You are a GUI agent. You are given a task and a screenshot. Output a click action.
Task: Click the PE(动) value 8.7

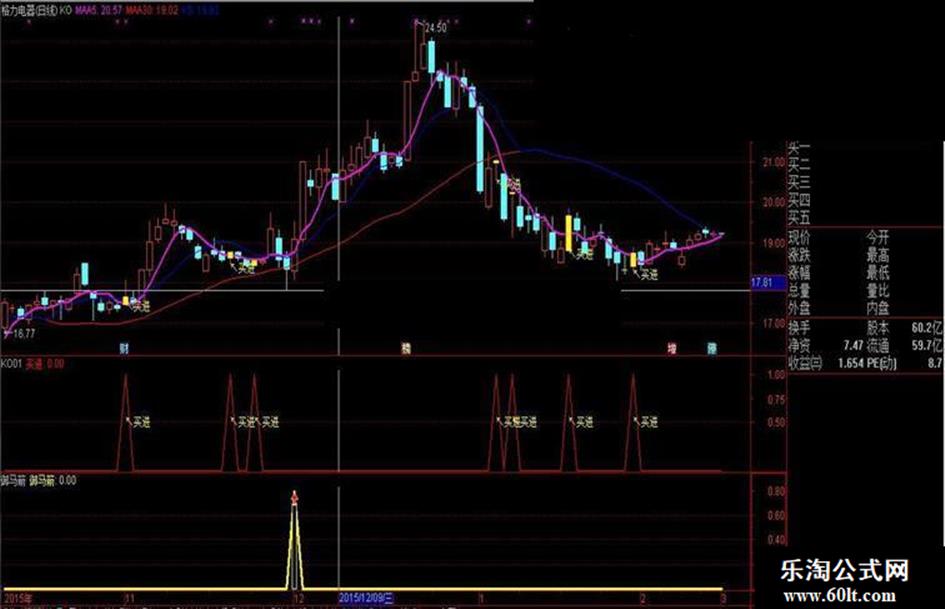point(935,363)
